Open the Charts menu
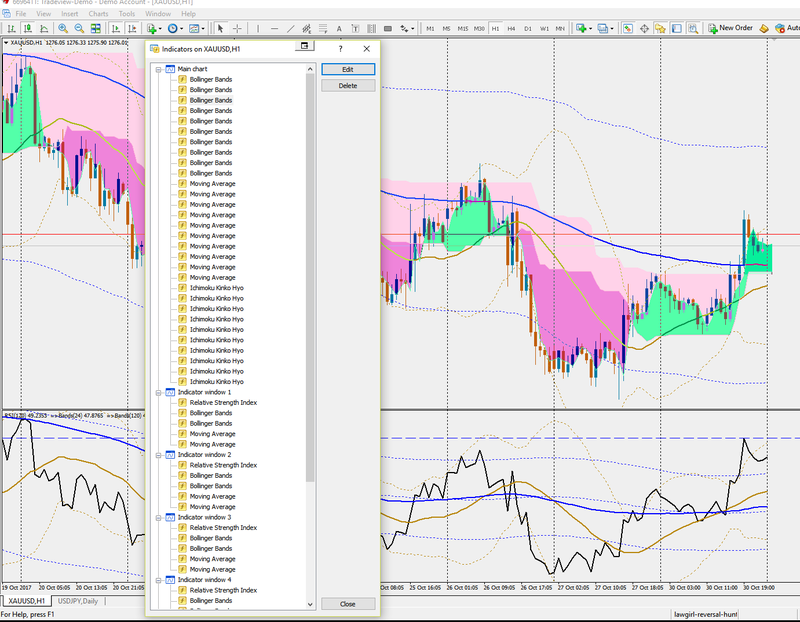Image resolution: width=800 pixels, height=622 pixels. pos(98,14)
